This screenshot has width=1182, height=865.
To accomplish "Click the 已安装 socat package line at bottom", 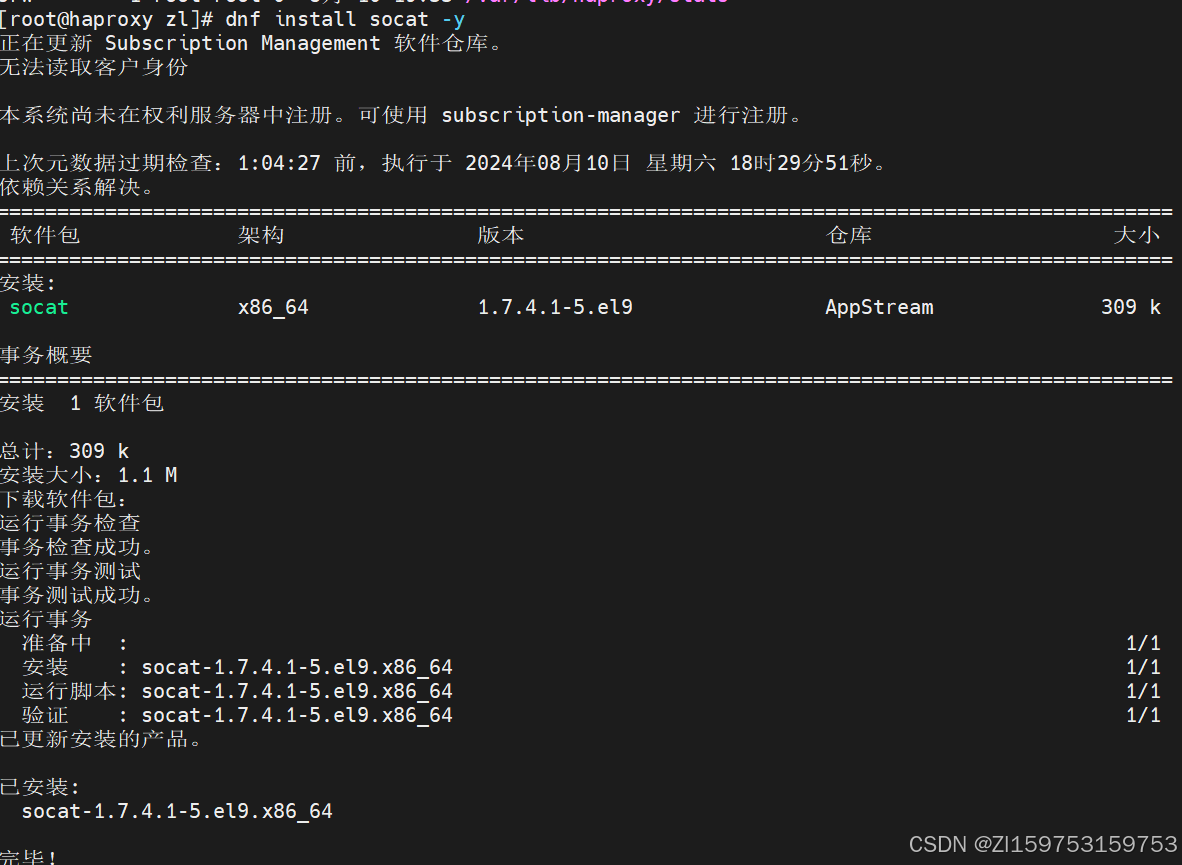I will click(x=177, y=811).
